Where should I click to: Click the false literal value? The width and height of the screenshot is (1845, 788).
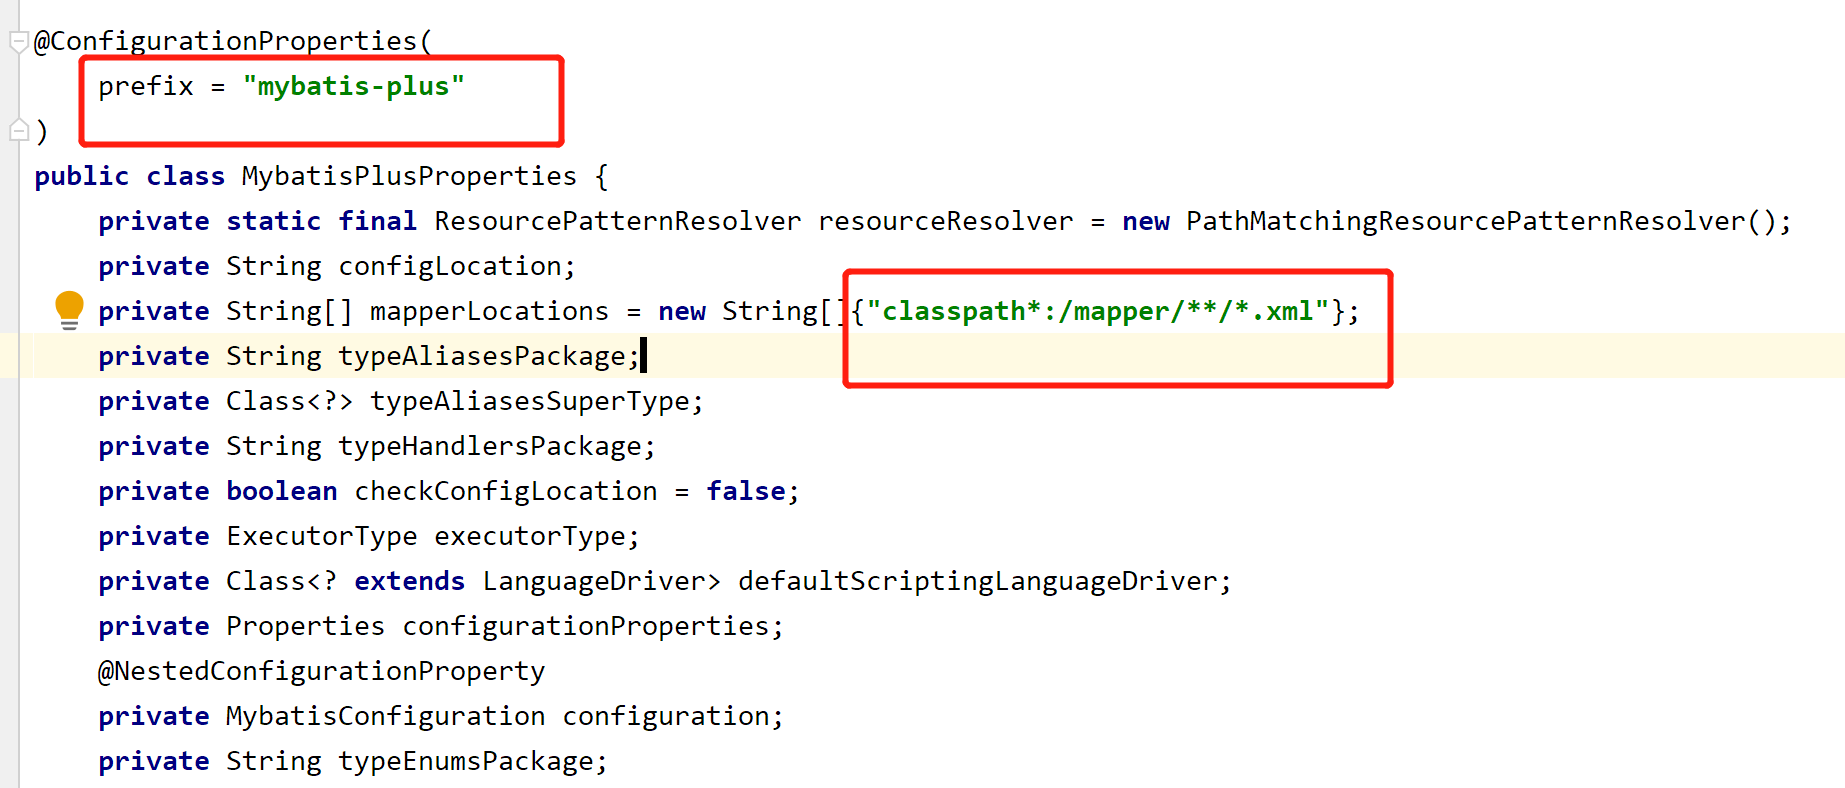[x=746, y=491]
